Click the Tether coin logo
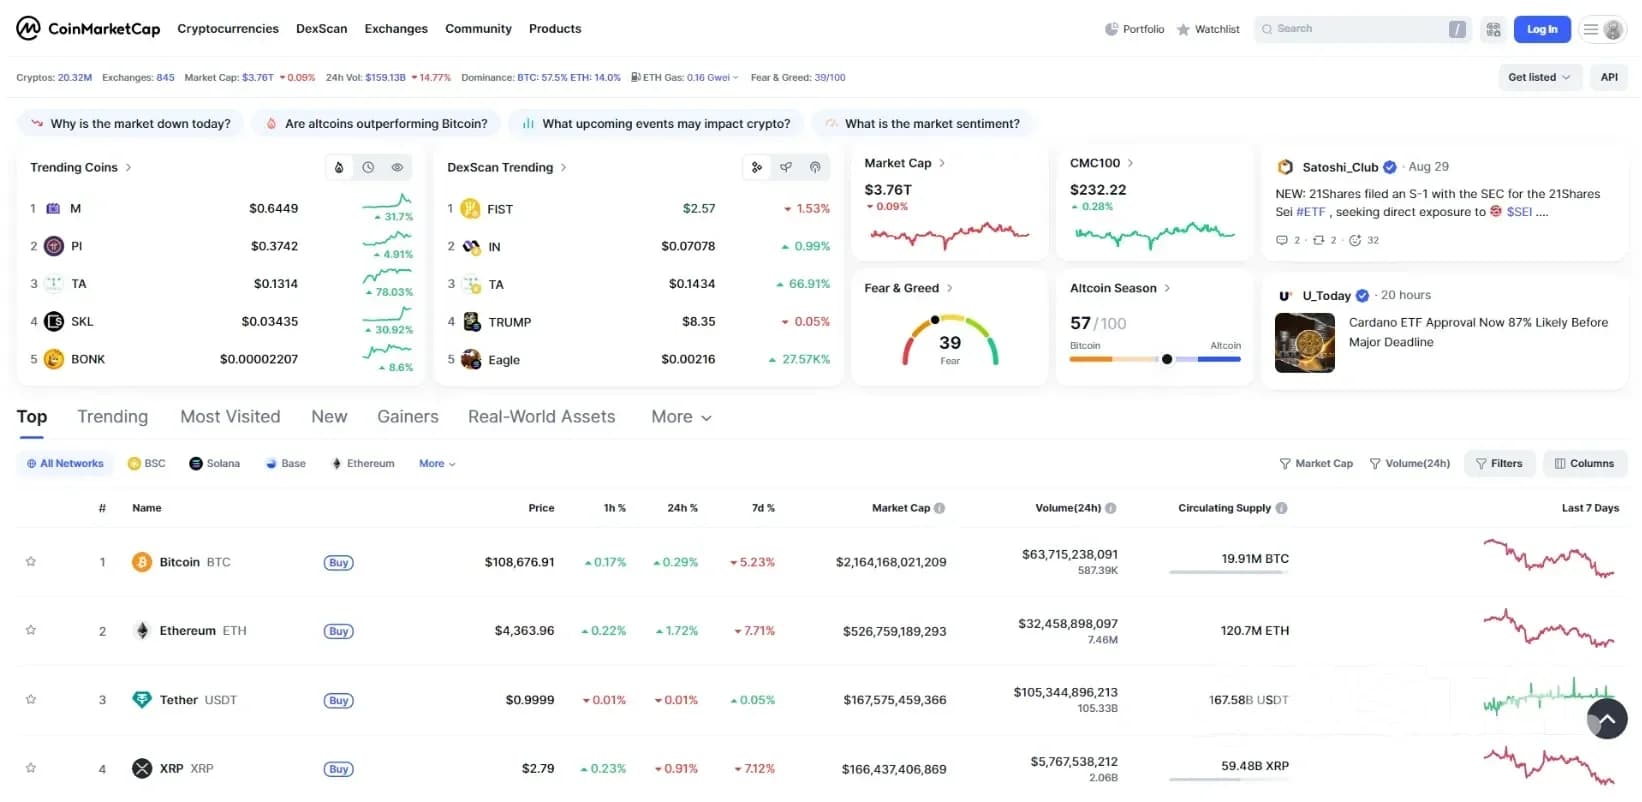 [x=142, y=700]
